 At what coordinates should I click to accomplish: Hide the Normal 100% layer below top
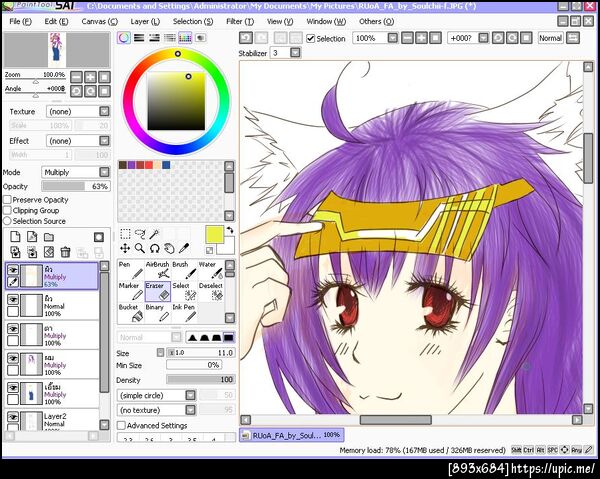point(13,300)
